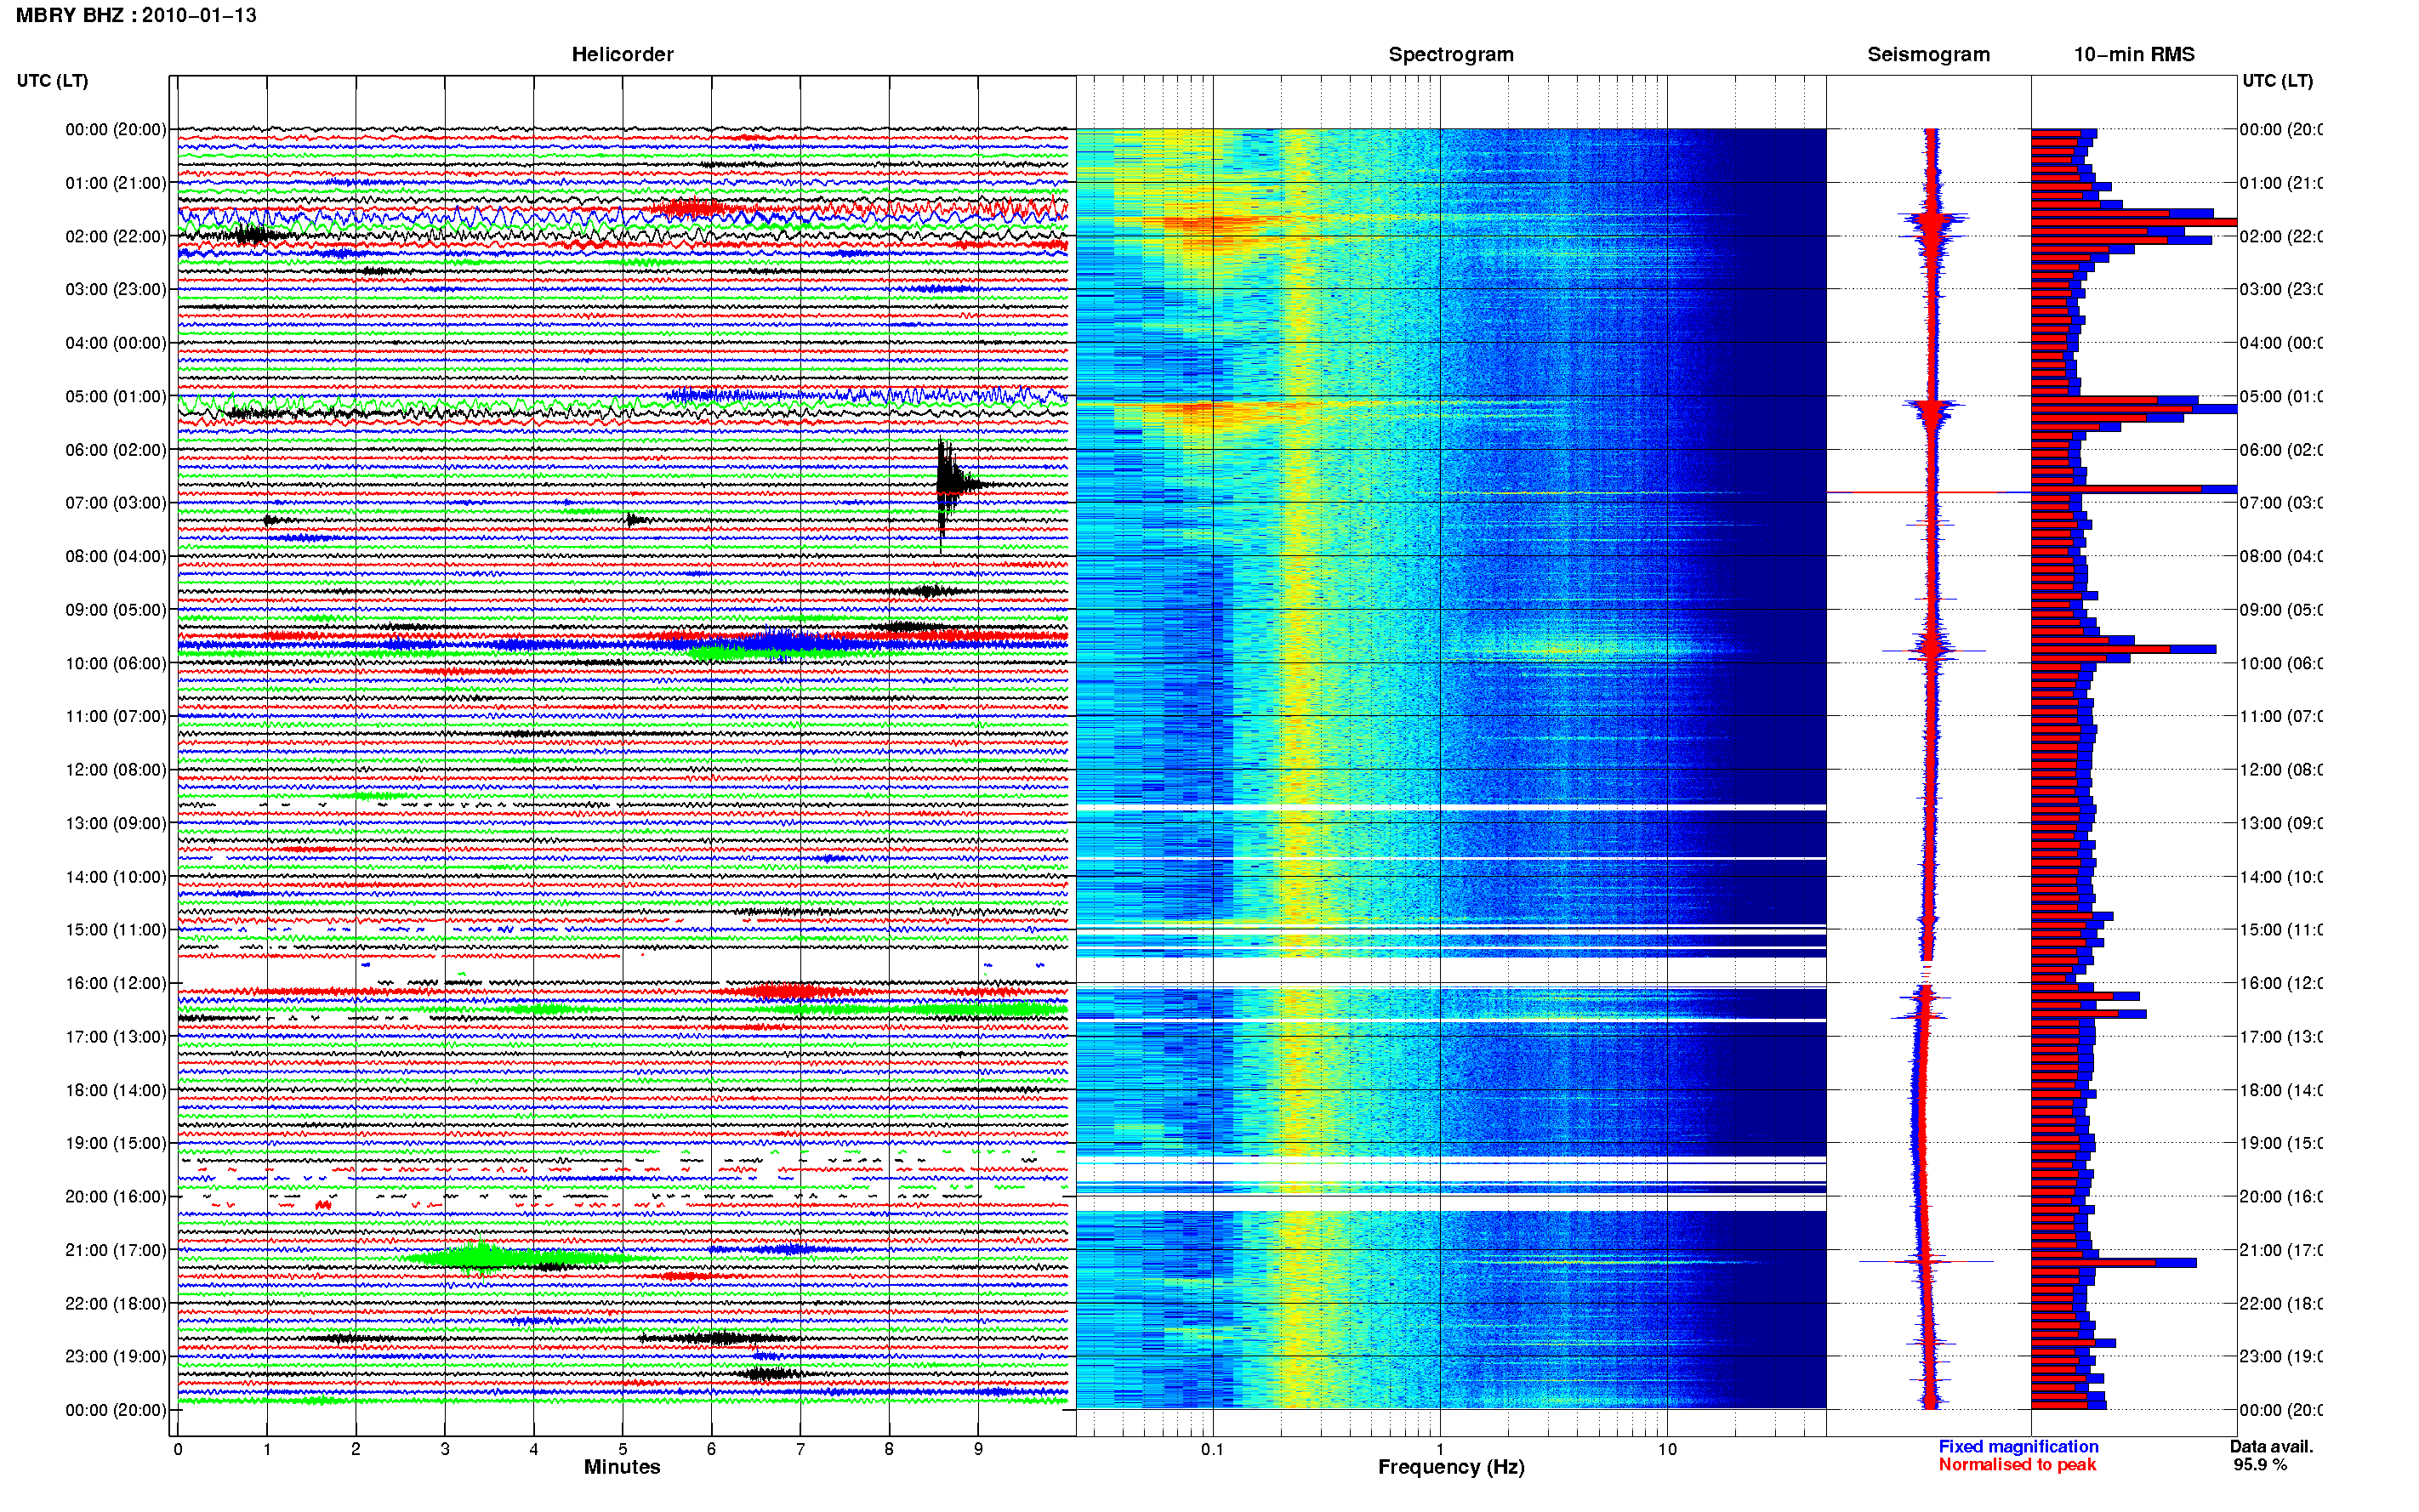Image resolution: width=2419 pixels, height=1512 pixels.
Task: Select the 'Helicorder' panel heading
Action: (622, 54)
